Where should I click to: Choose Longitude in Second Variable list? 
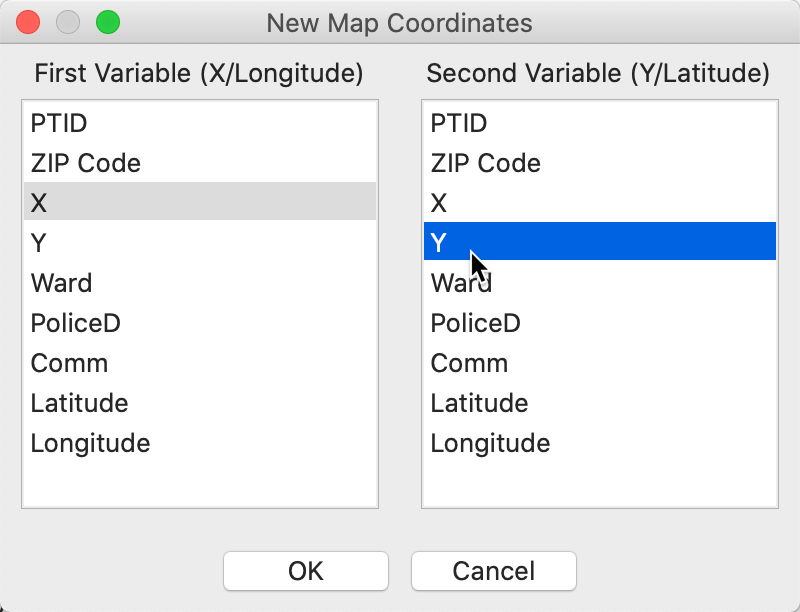pos(600,442)
